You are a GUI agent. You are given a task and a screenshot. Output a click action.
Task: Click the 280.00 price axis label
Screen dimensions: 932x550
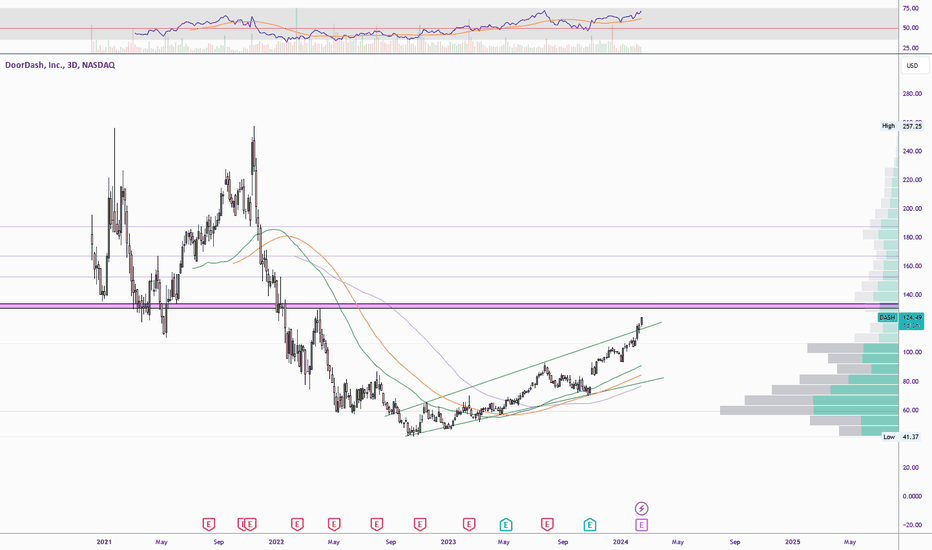point(912,94)
